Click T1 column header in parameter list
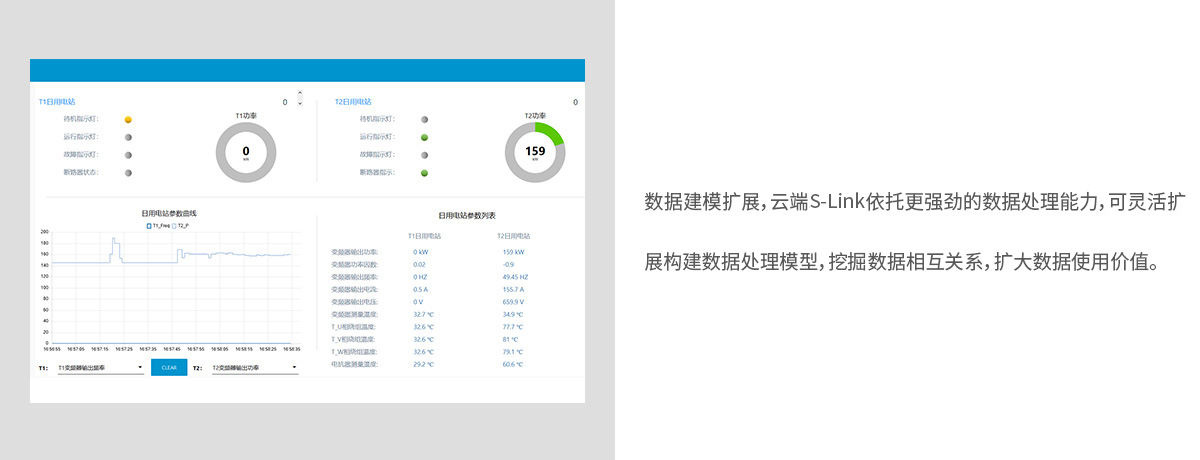The height and width of the screenshot is (460, 1200). [424, 236]
